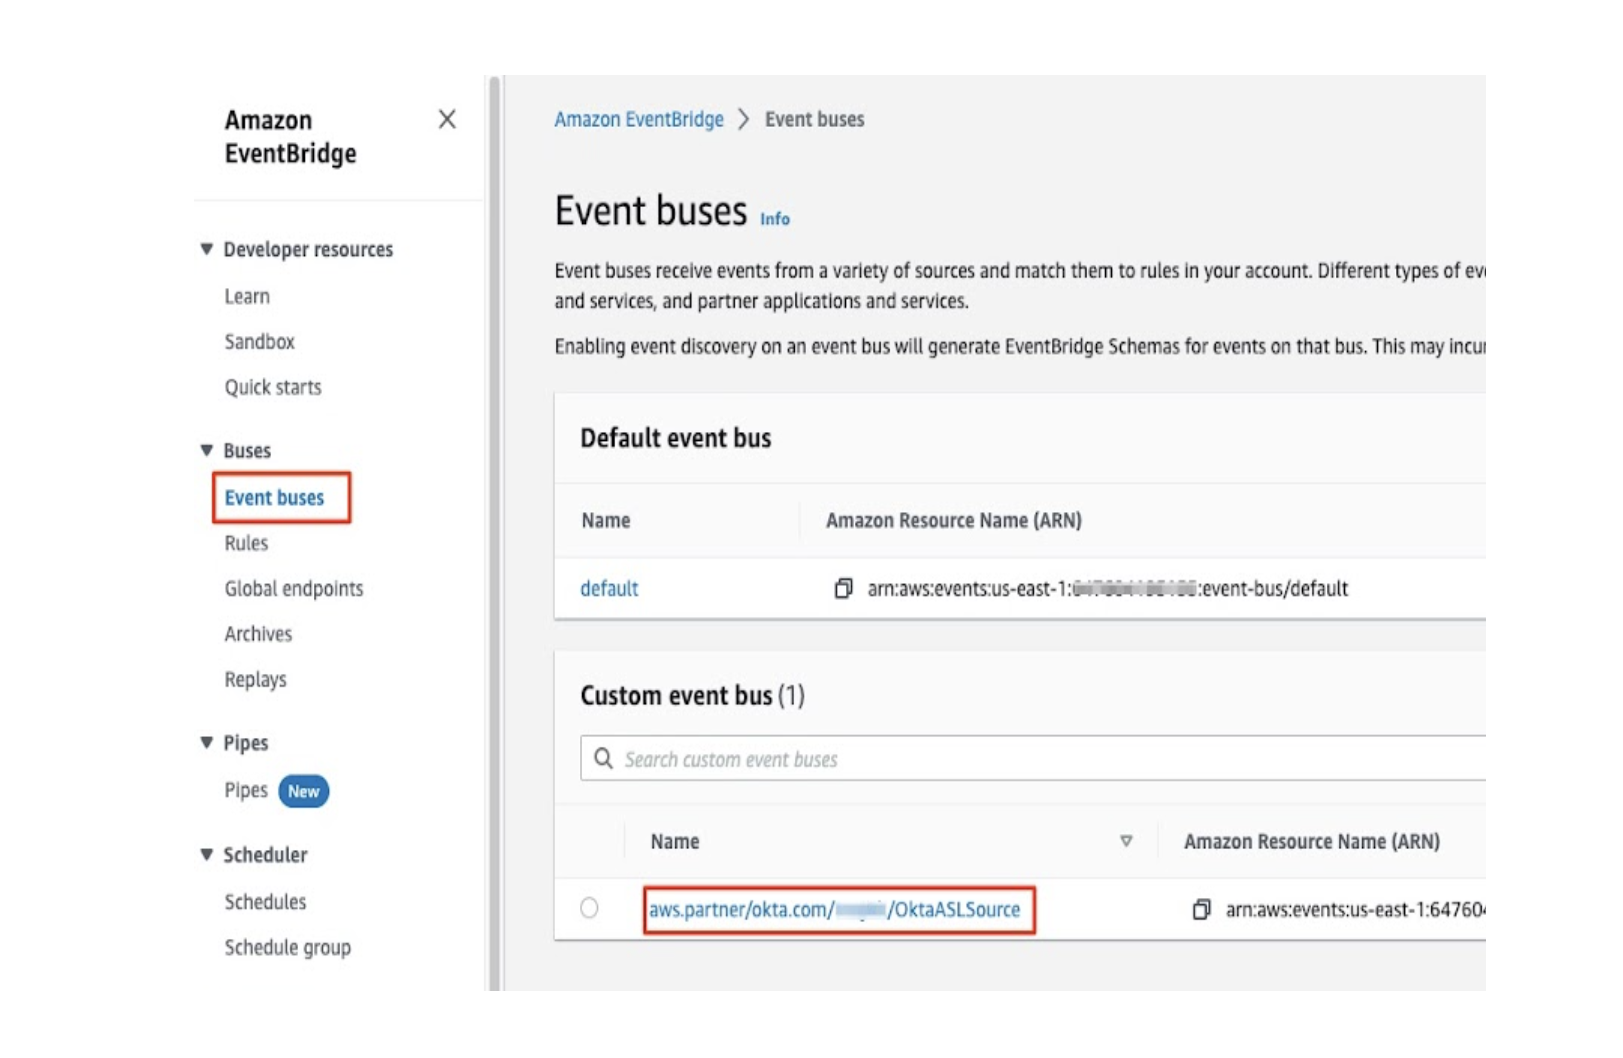Copy the default event bus ARN
Viewport: 1623px width, 1058px height.
pyautogui.click(x=843, y=588)
